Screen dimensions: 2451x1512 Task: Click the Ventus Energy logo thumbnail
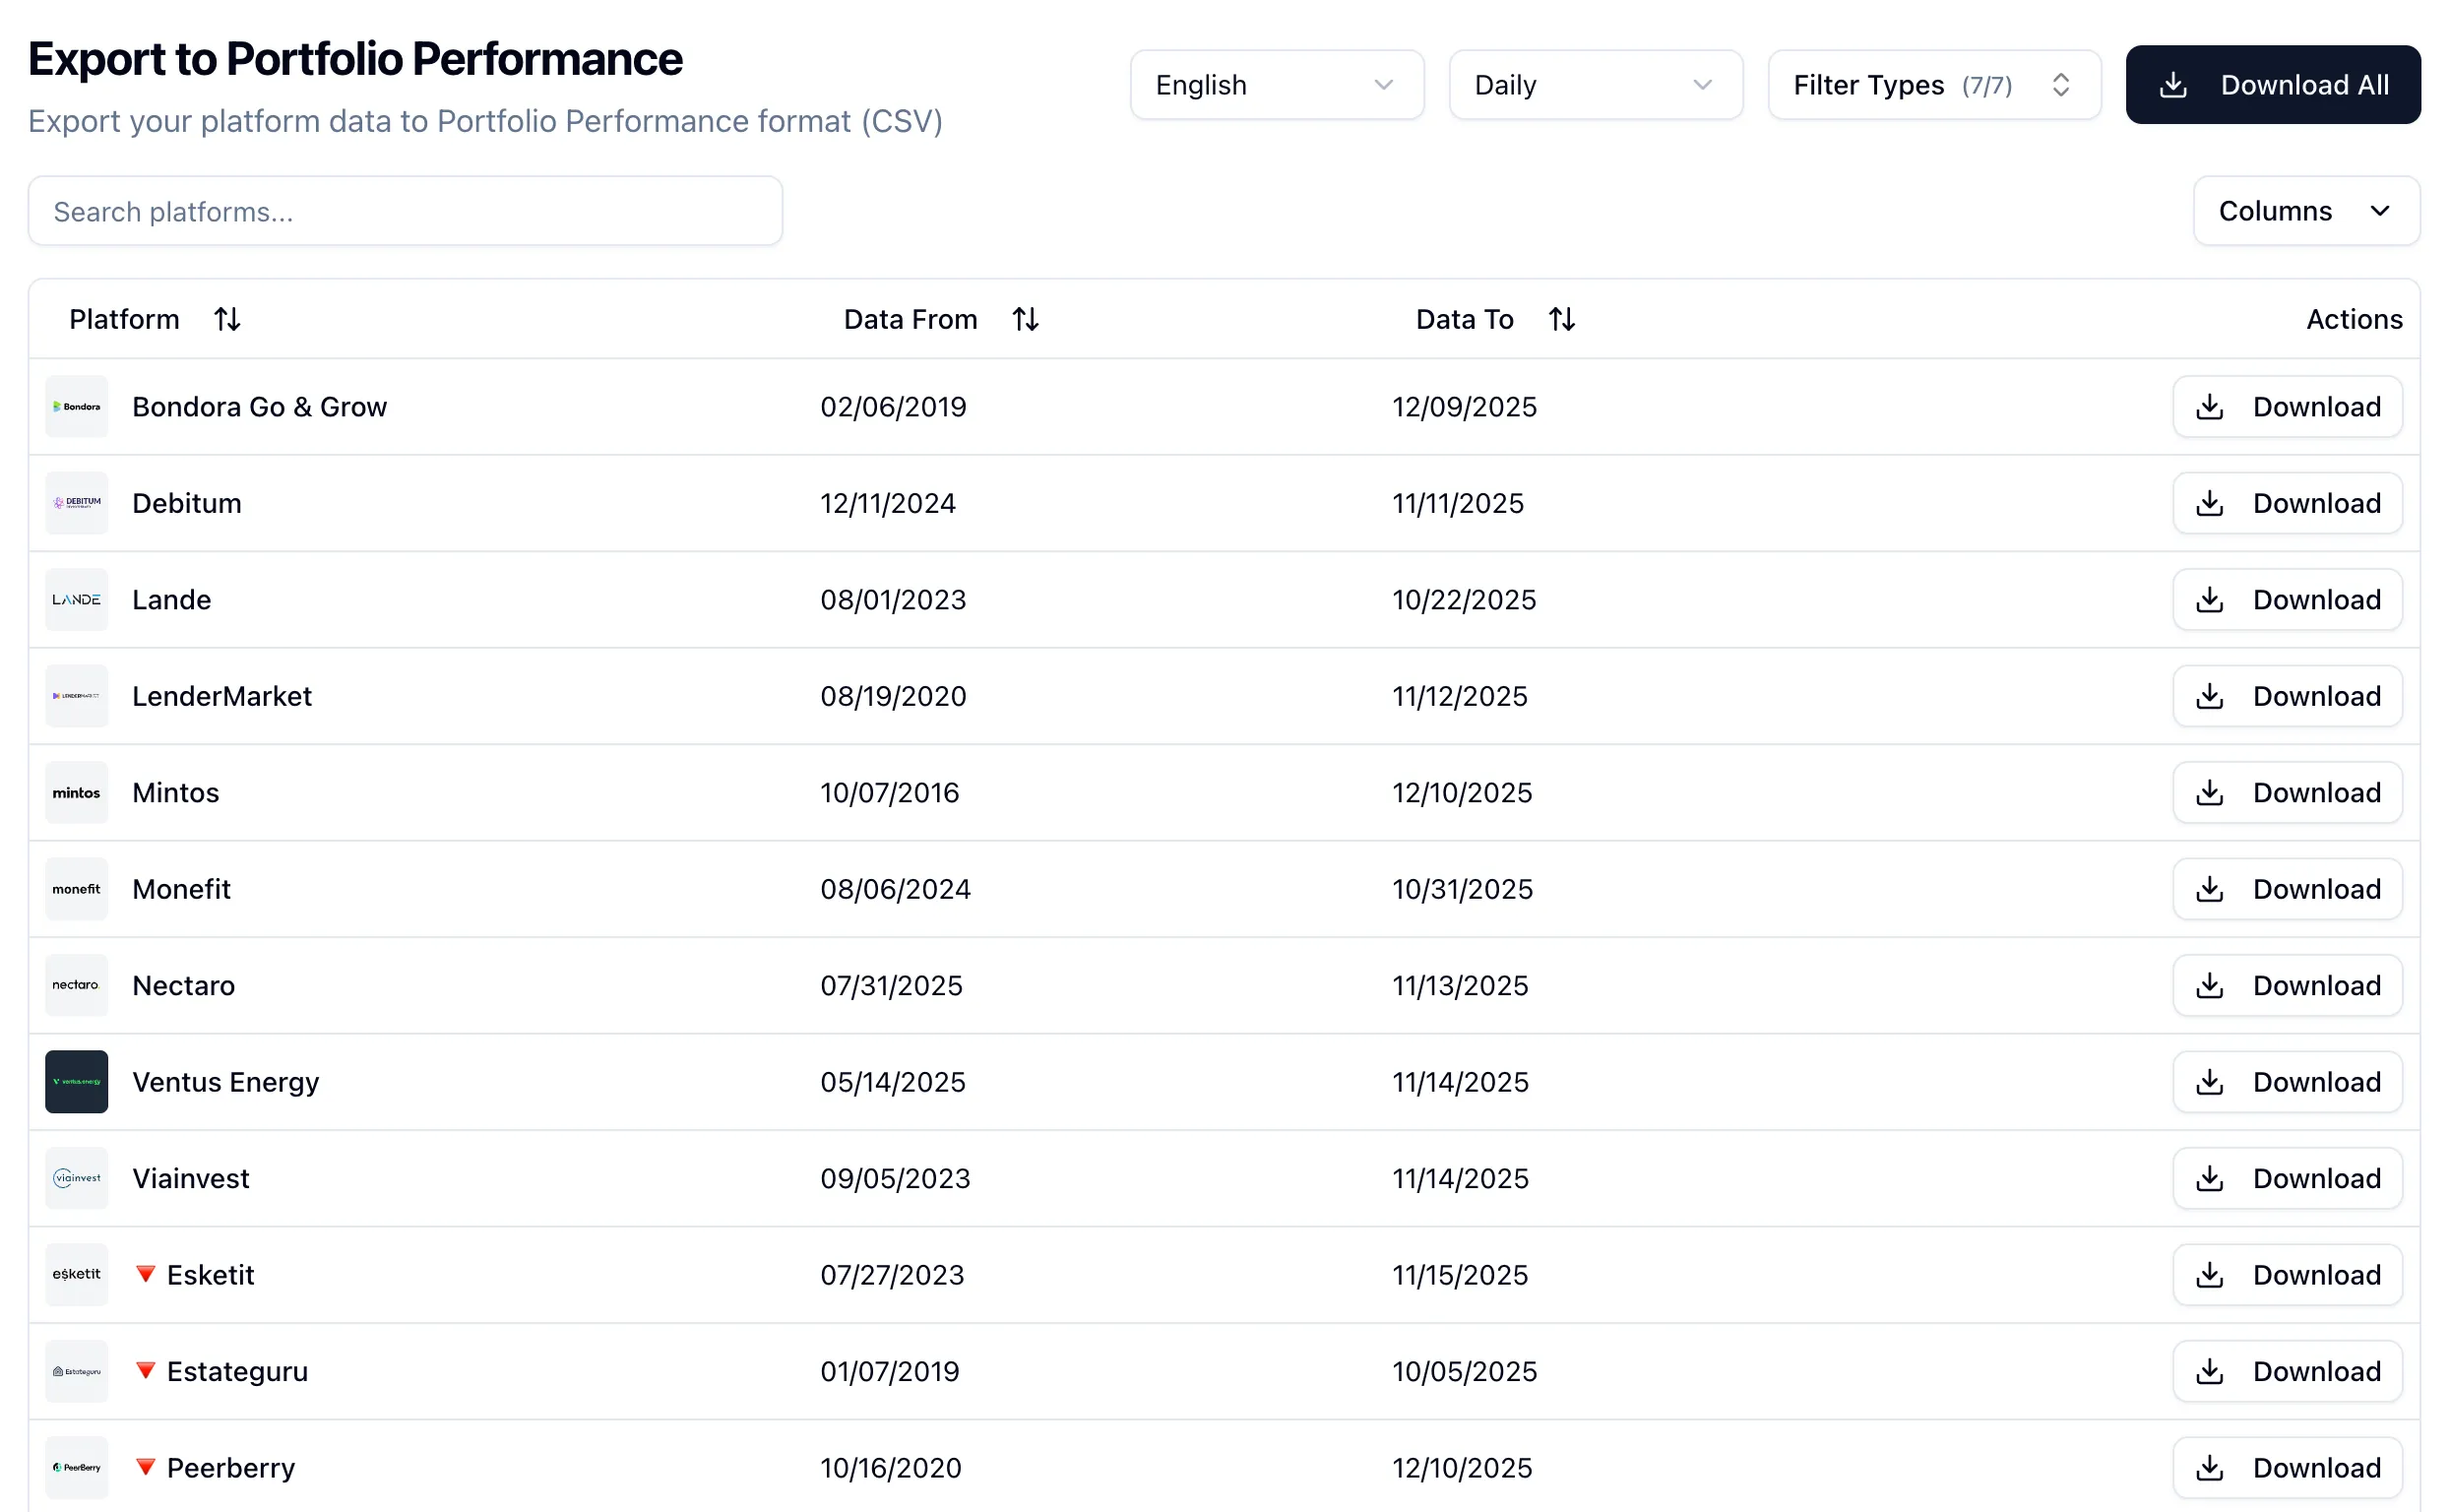(x=76, y=1081)
